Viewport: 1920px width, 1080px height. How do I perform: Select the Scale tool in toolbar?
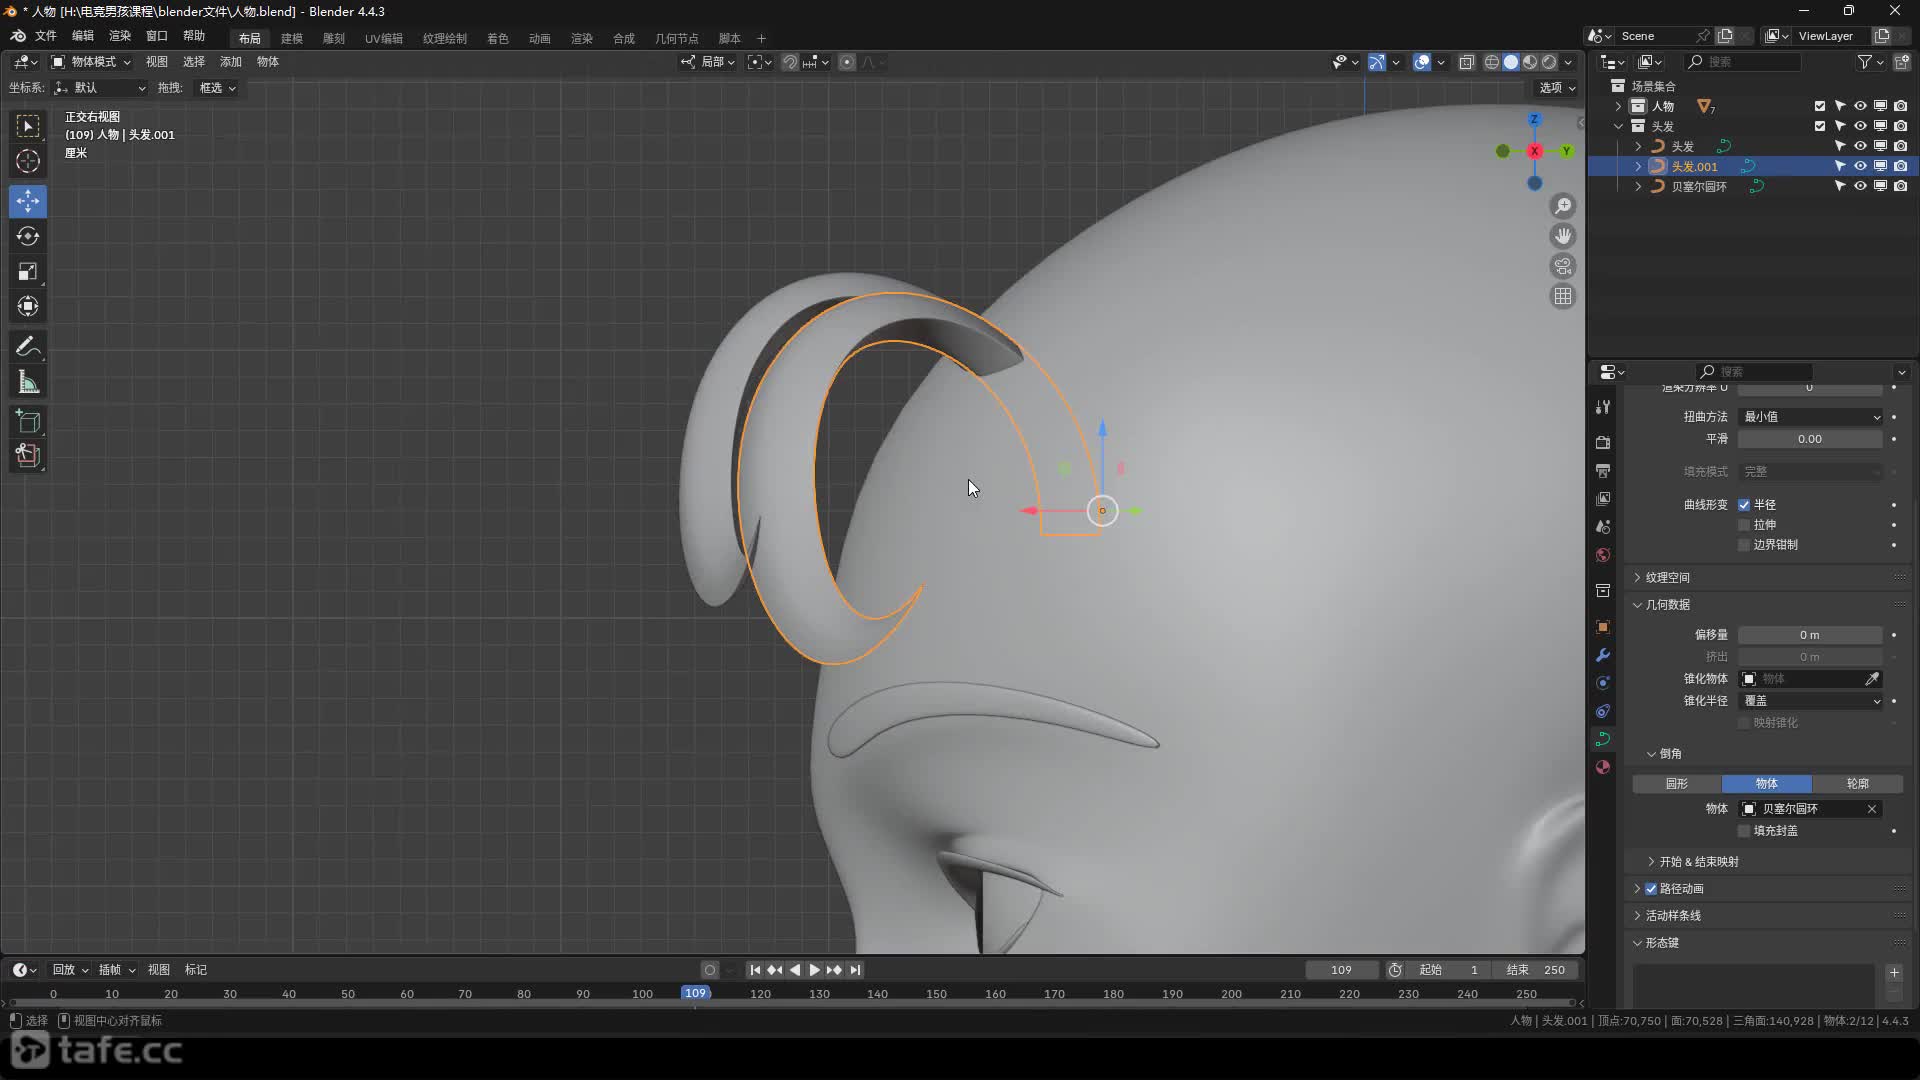[x=28, y=272]
